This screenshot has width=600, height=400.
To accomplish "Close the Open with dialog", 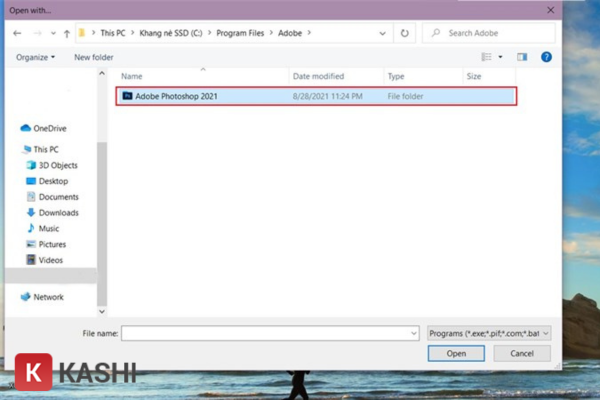I will pos(550,10).
